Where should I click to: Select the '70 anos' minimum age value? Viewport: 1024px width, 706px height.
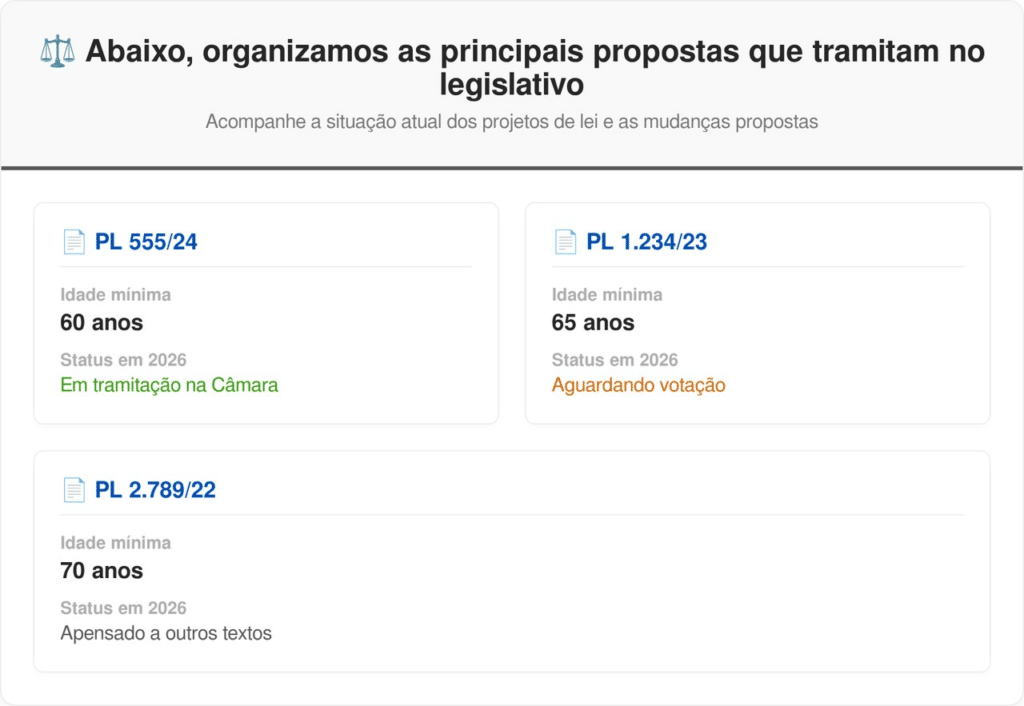coord(102,571)
